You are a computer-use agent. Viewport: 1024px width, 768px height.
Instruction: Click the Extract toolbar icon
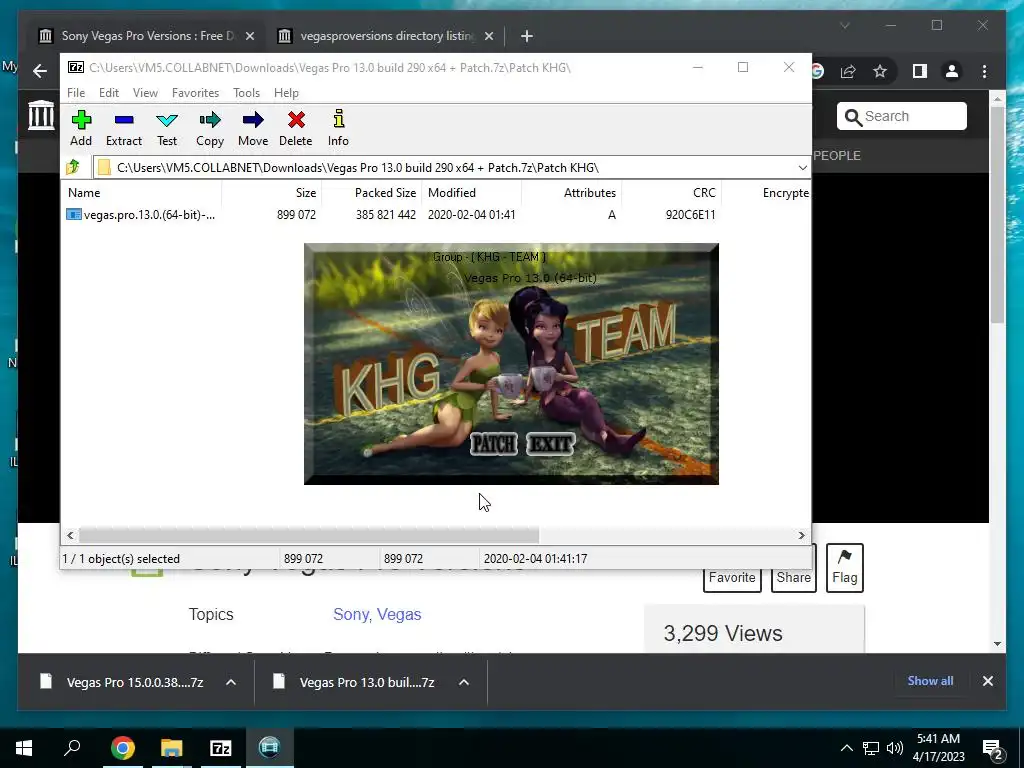(x=123, y=128)
